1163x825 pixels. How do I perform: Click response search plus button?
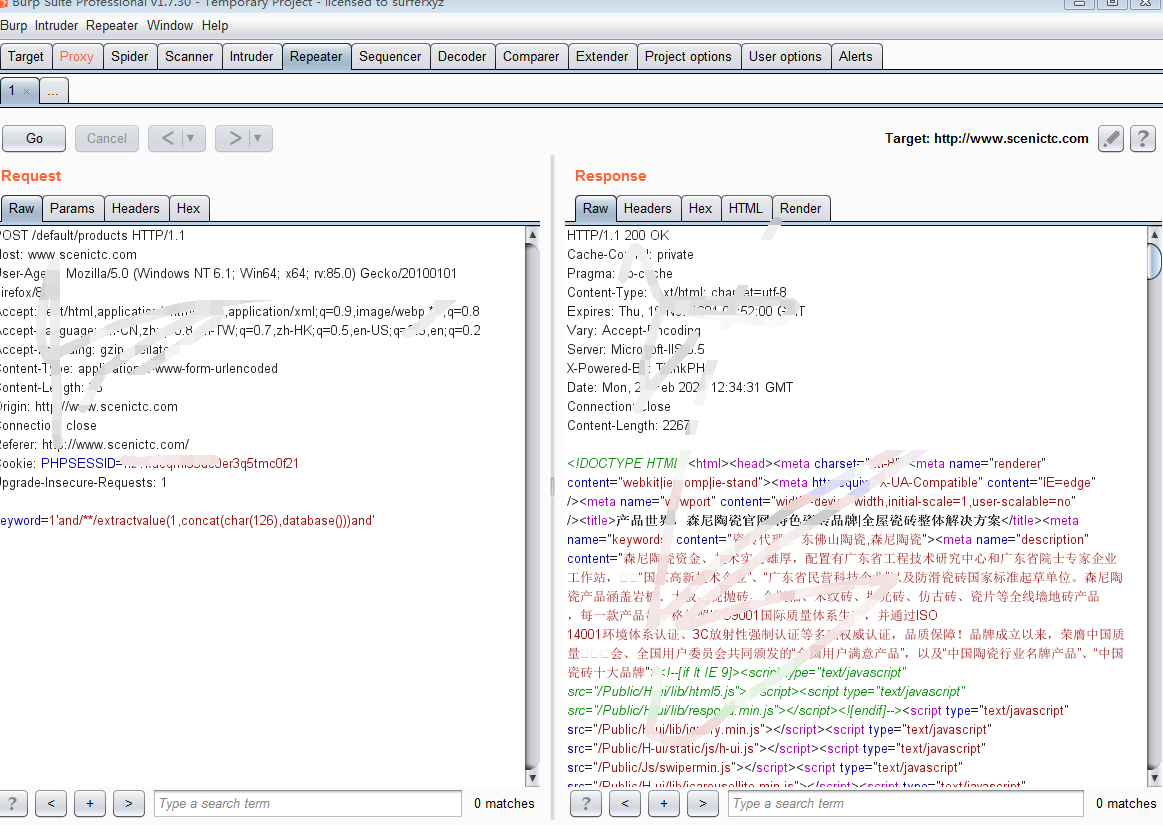(x=664, y=803)
